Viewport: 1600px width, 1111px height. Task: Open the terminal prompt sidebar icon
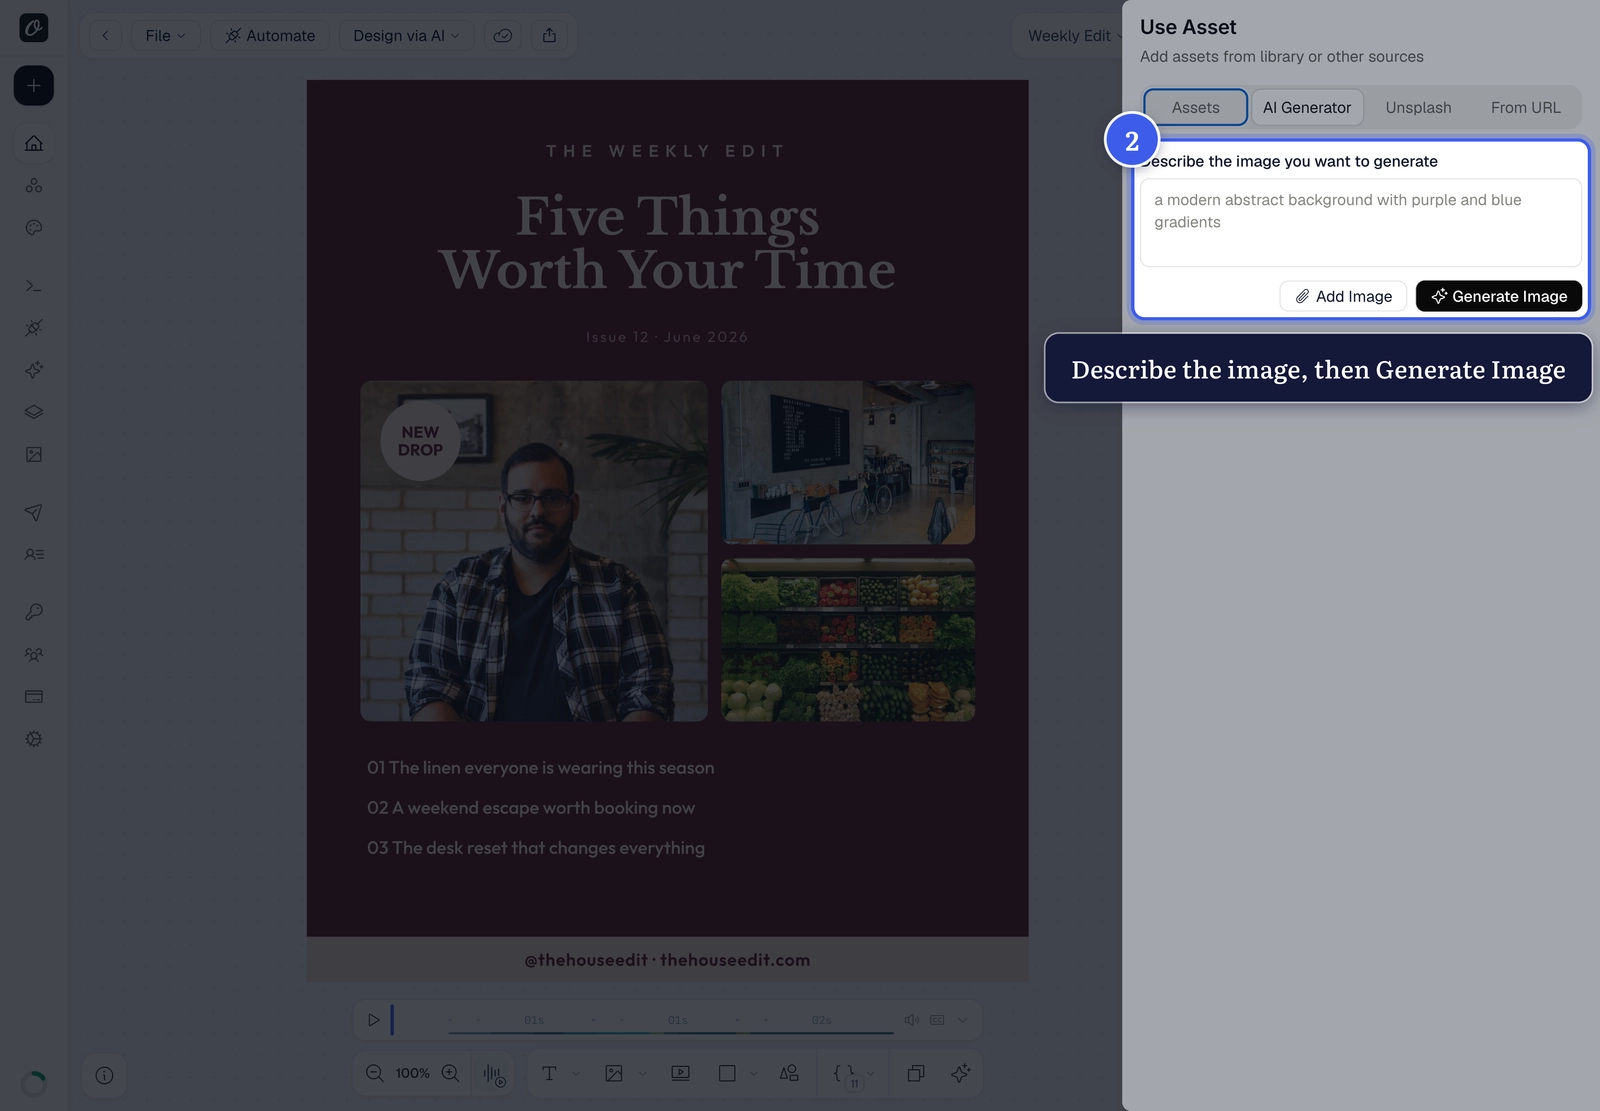click(34, 286)
